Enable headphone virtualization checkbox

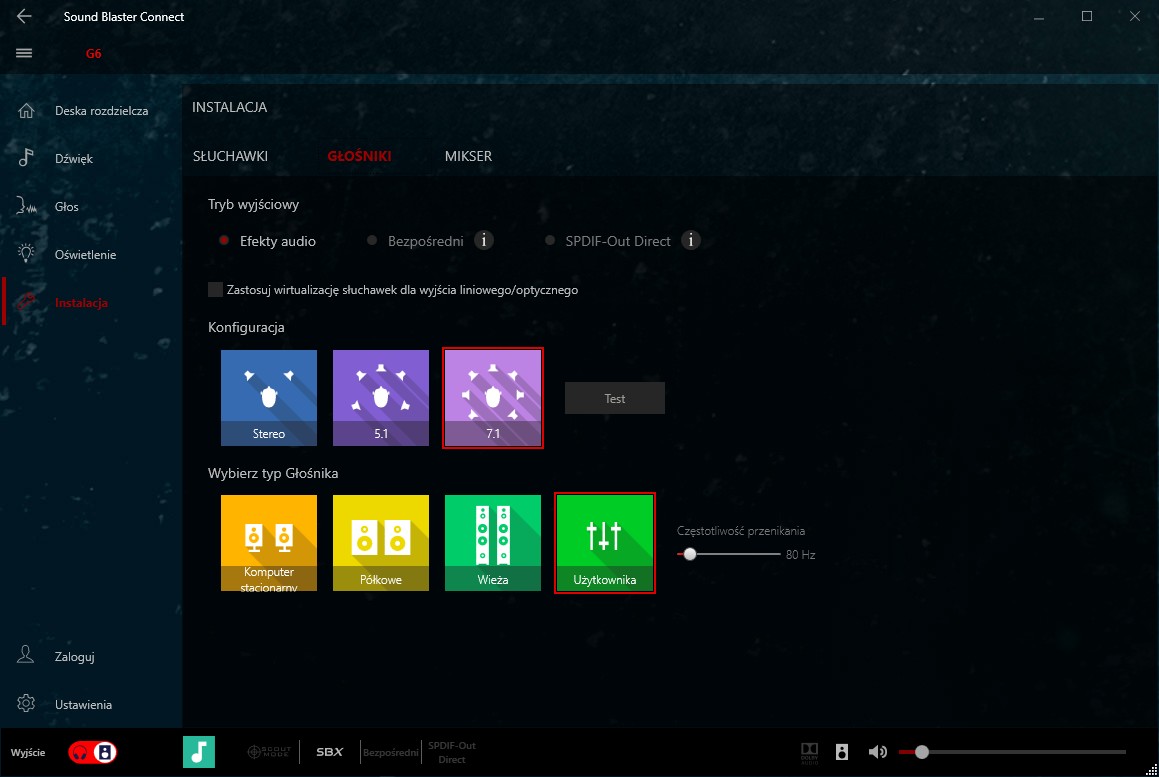[x=215, y=290]
